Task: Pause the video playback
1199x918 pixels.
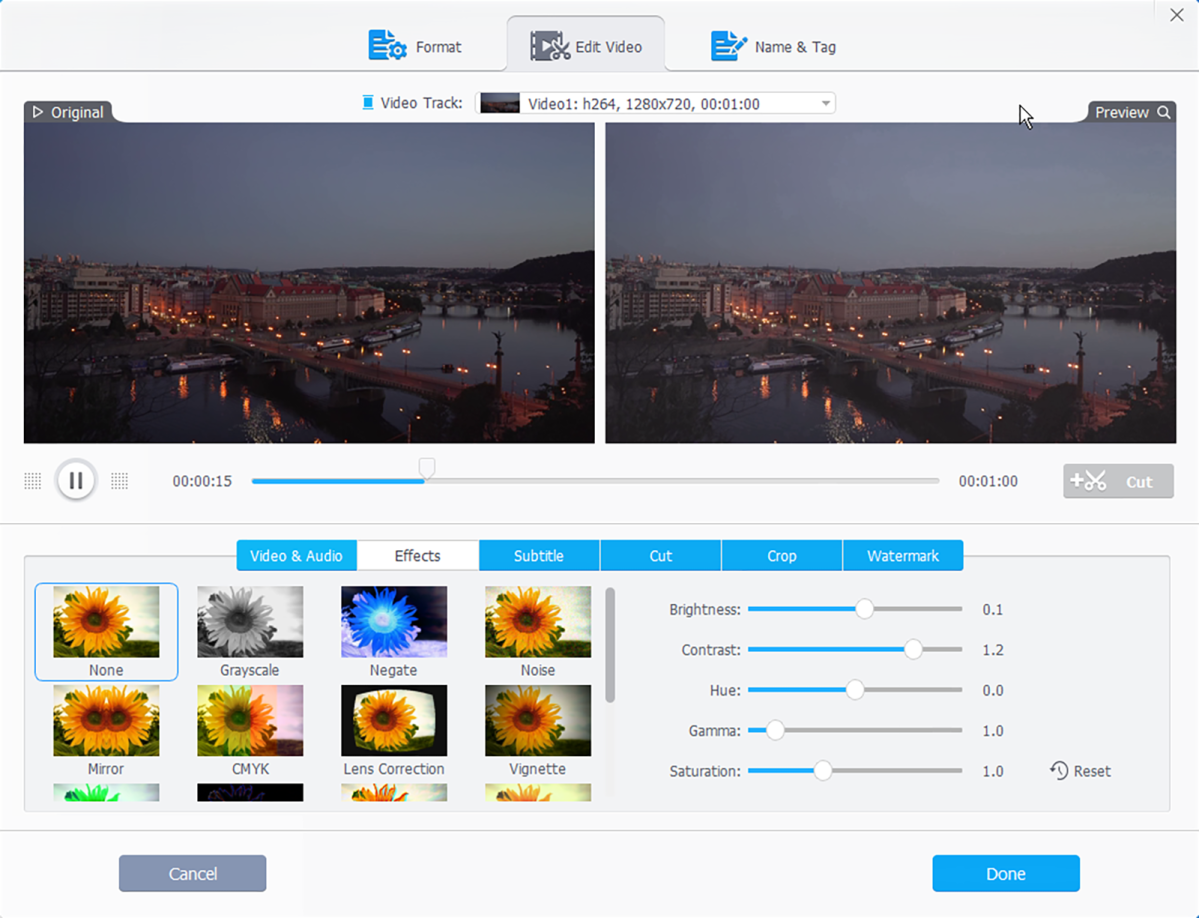Action: tap(76, 481)
